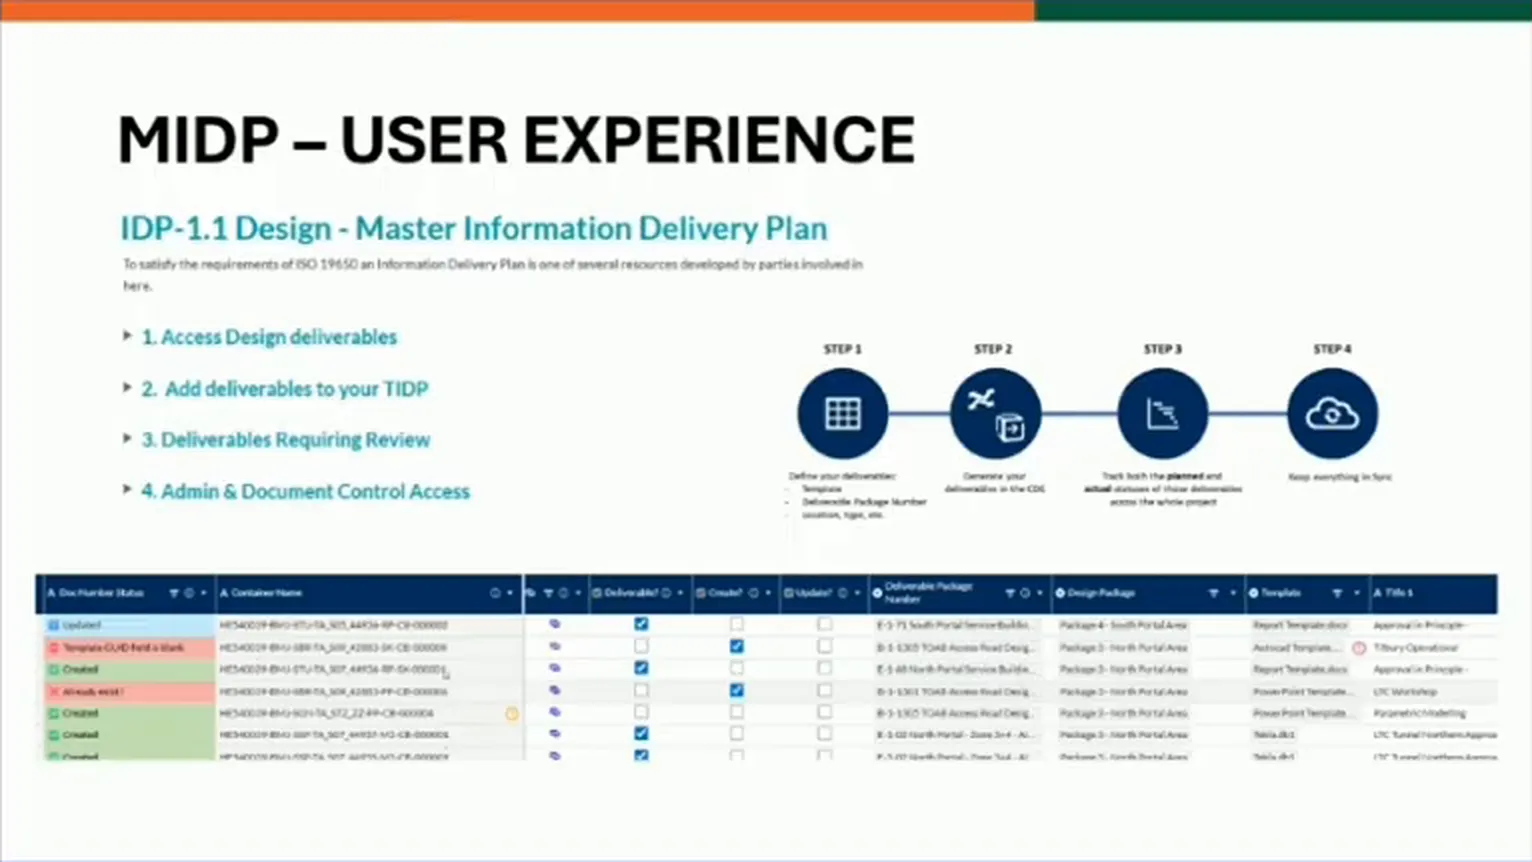Select the LTC Workshop title cell
The width and height of the screenshot is (1532, 862).
(x=1405, y=692)
